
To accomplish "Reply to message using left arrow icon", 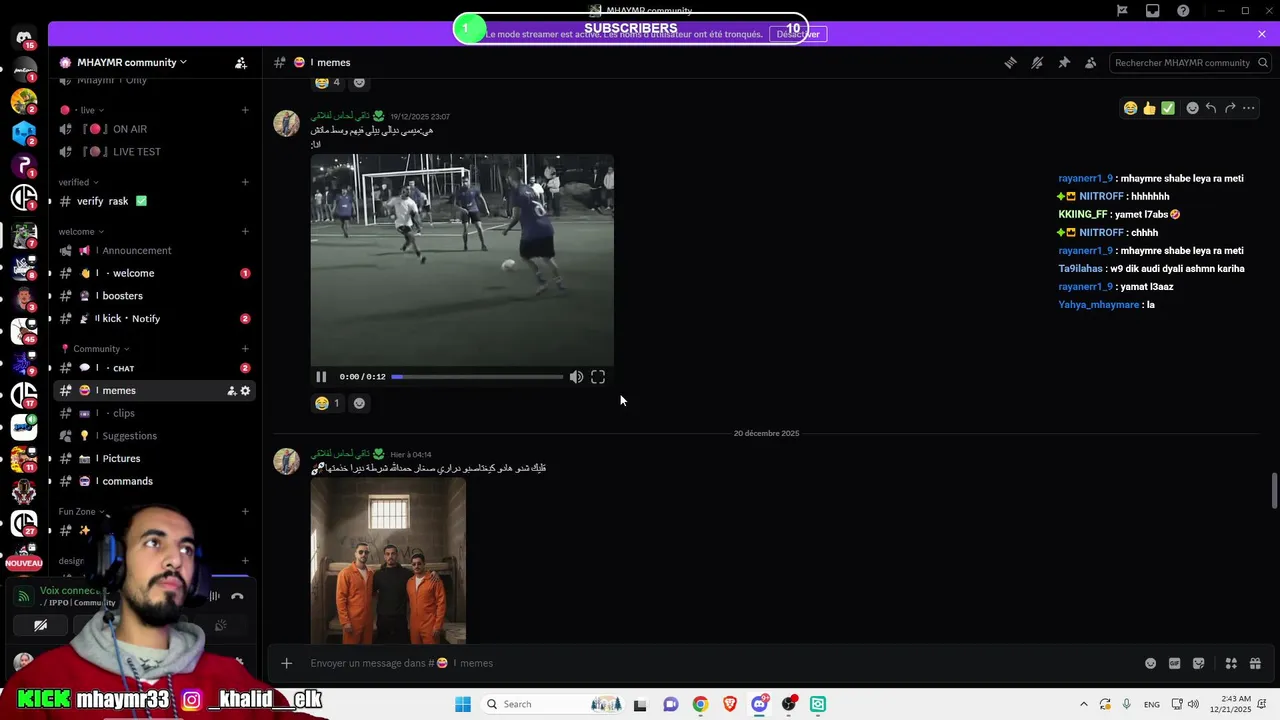I will pos(1211,108).
